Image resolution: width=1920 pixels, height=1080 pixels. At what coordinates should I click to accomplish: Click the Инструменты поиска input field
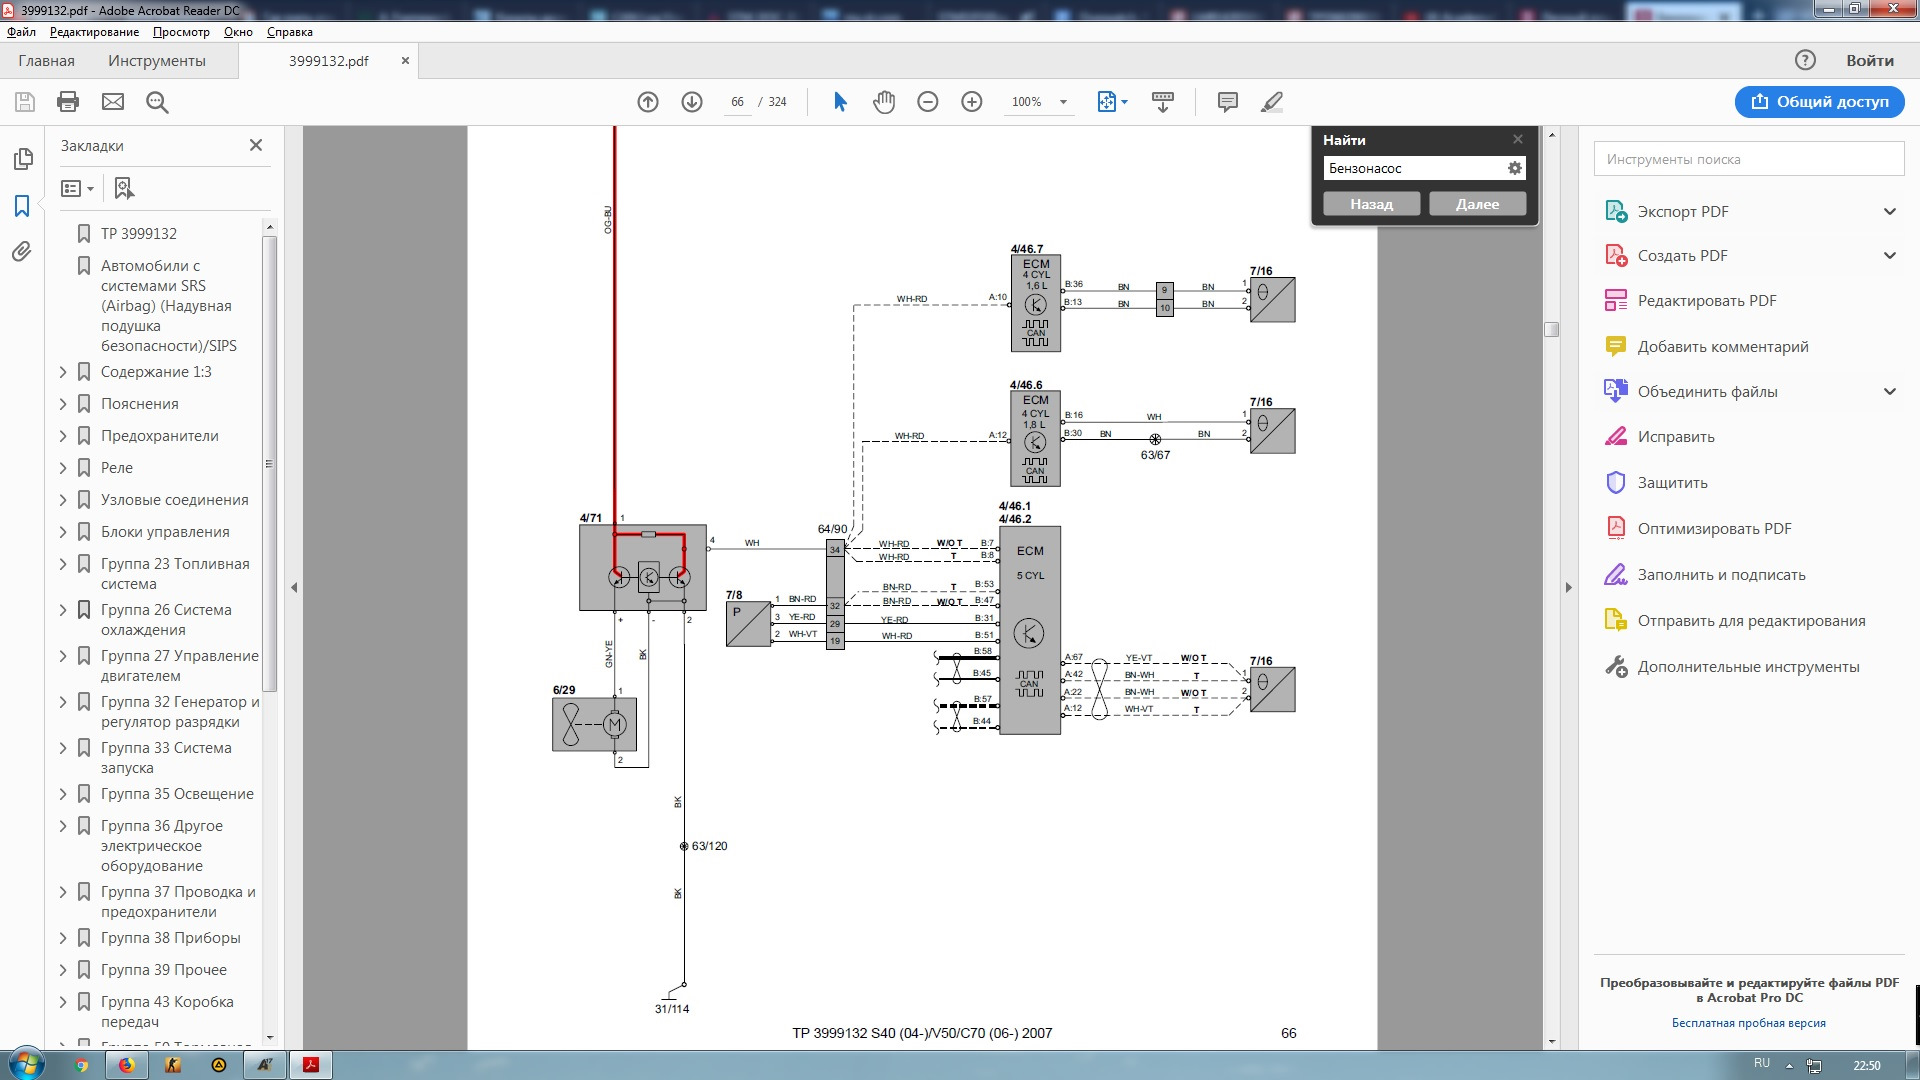(x=1748, y=159)
